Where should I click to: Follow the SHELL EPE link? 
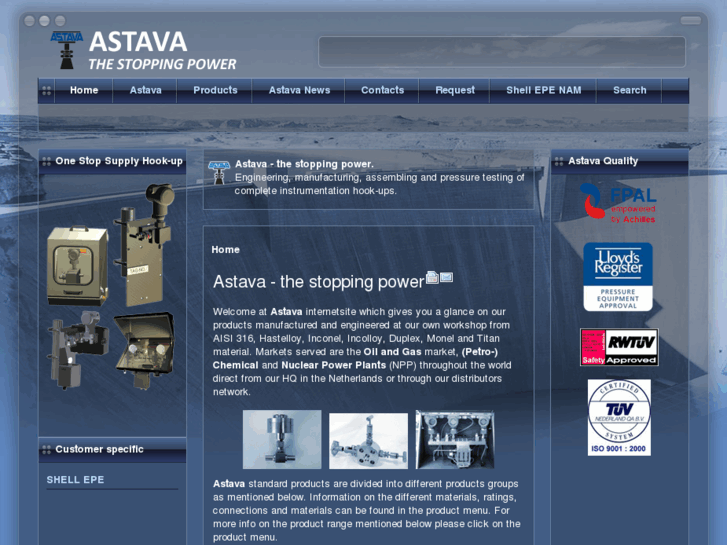click(75, 480)
